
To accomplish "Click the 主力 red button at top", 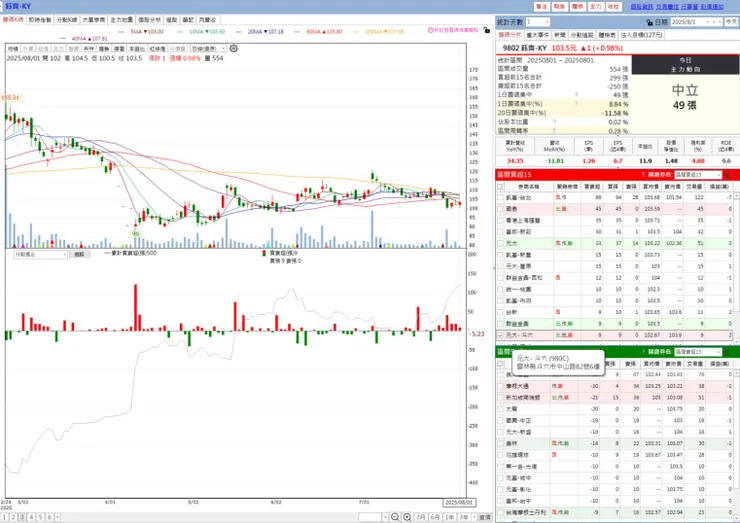I will [596, 7].
